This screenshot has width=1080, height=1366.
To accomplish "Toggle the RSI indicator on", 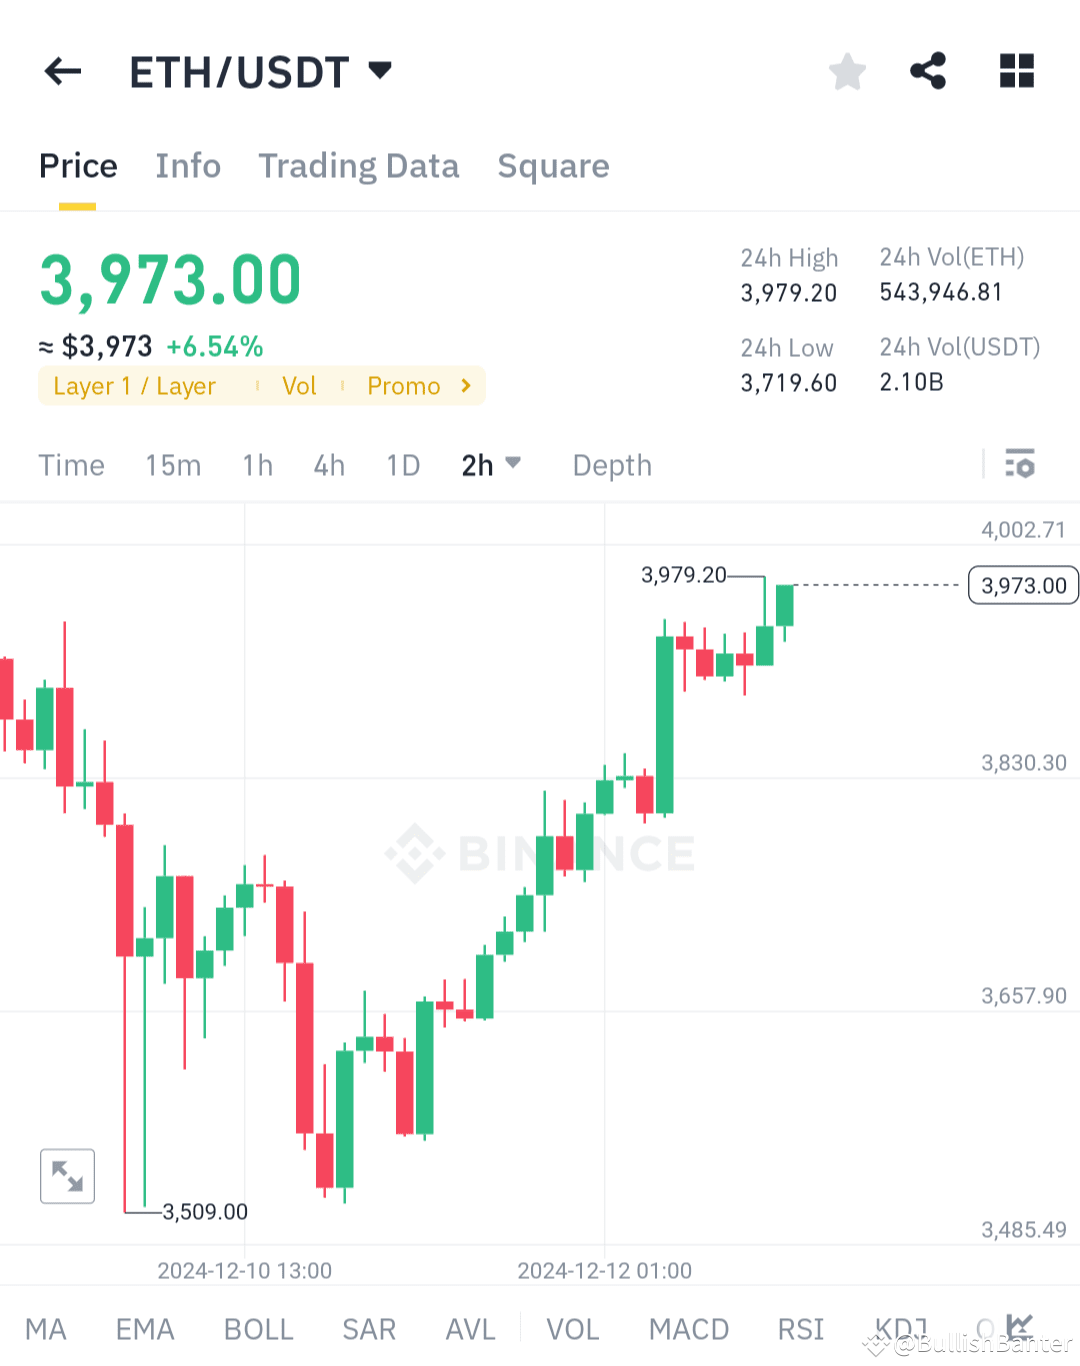I will coord(800,1328).
